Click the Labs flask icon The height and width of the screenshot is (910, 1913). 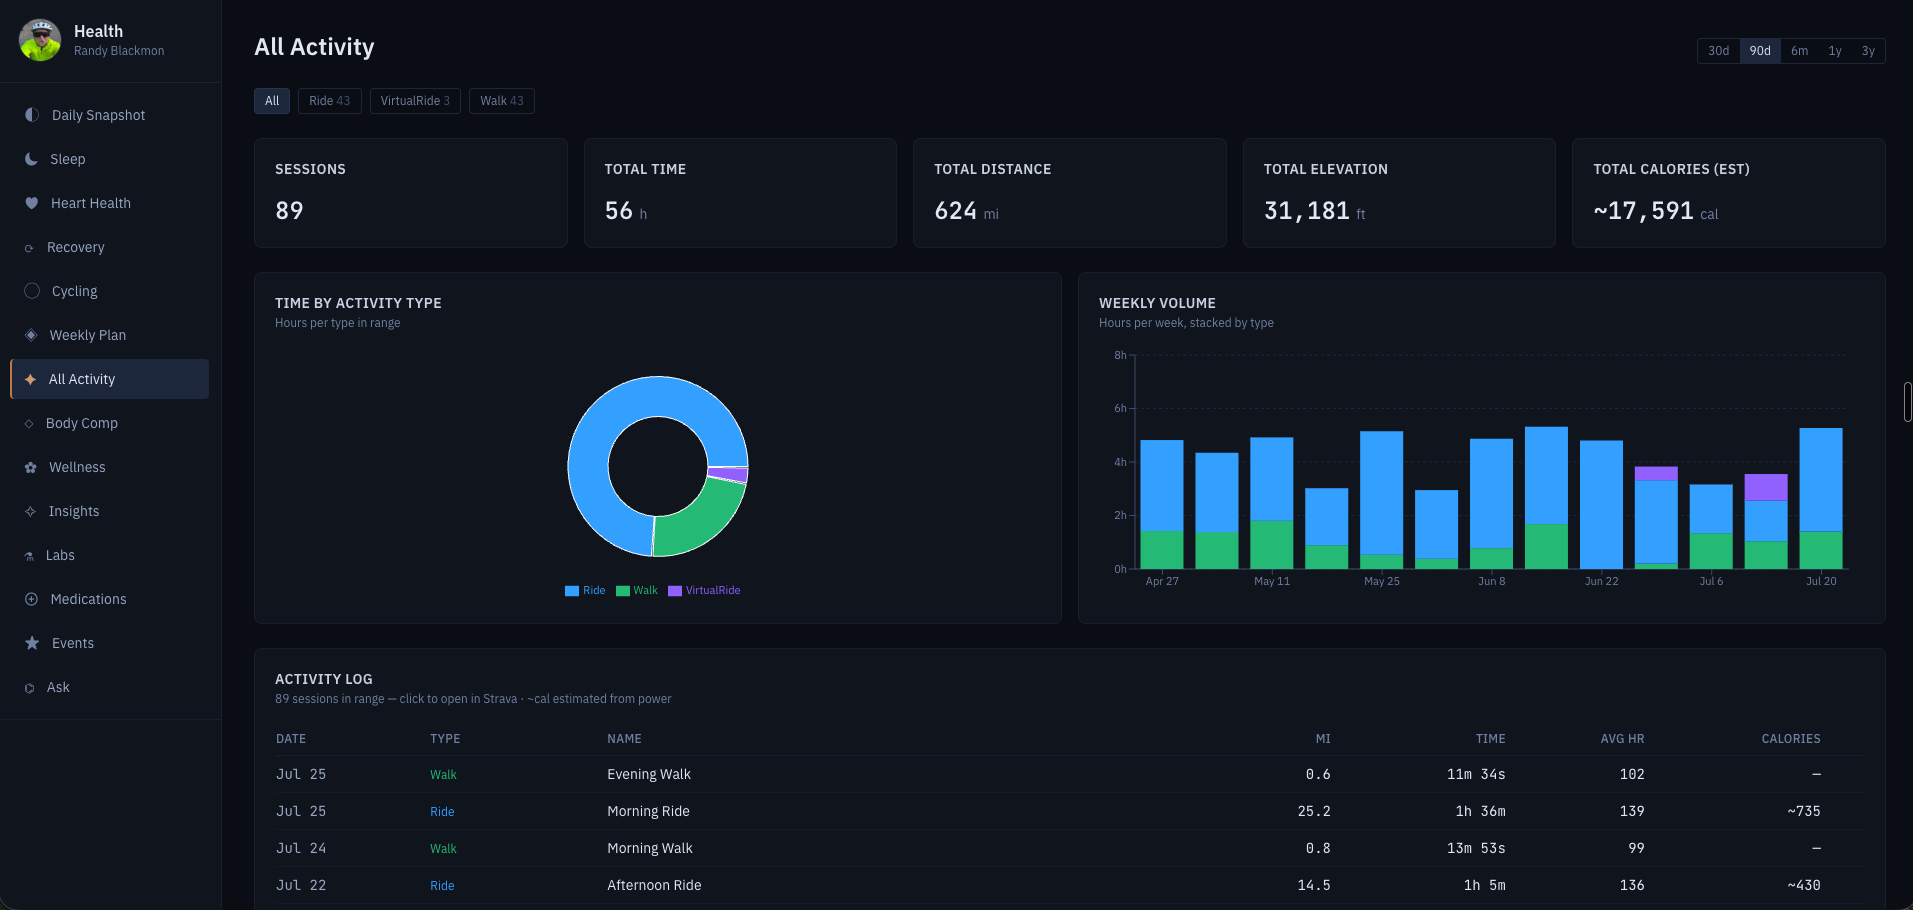click(29, 556)
